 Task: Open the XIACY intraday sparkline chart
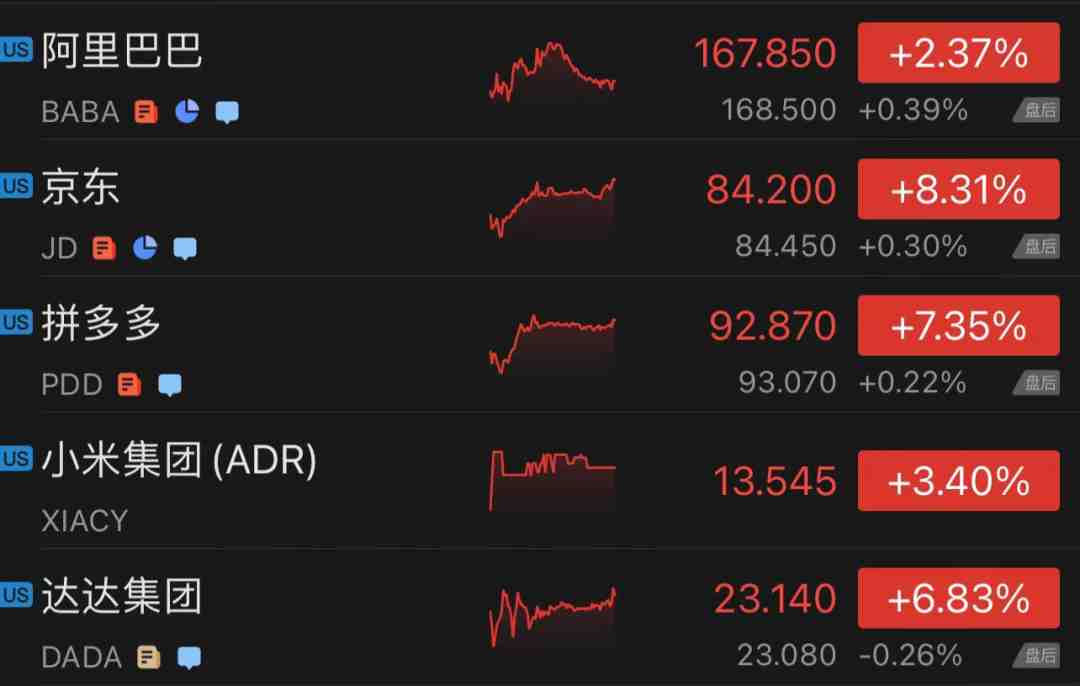pos(552,481)
